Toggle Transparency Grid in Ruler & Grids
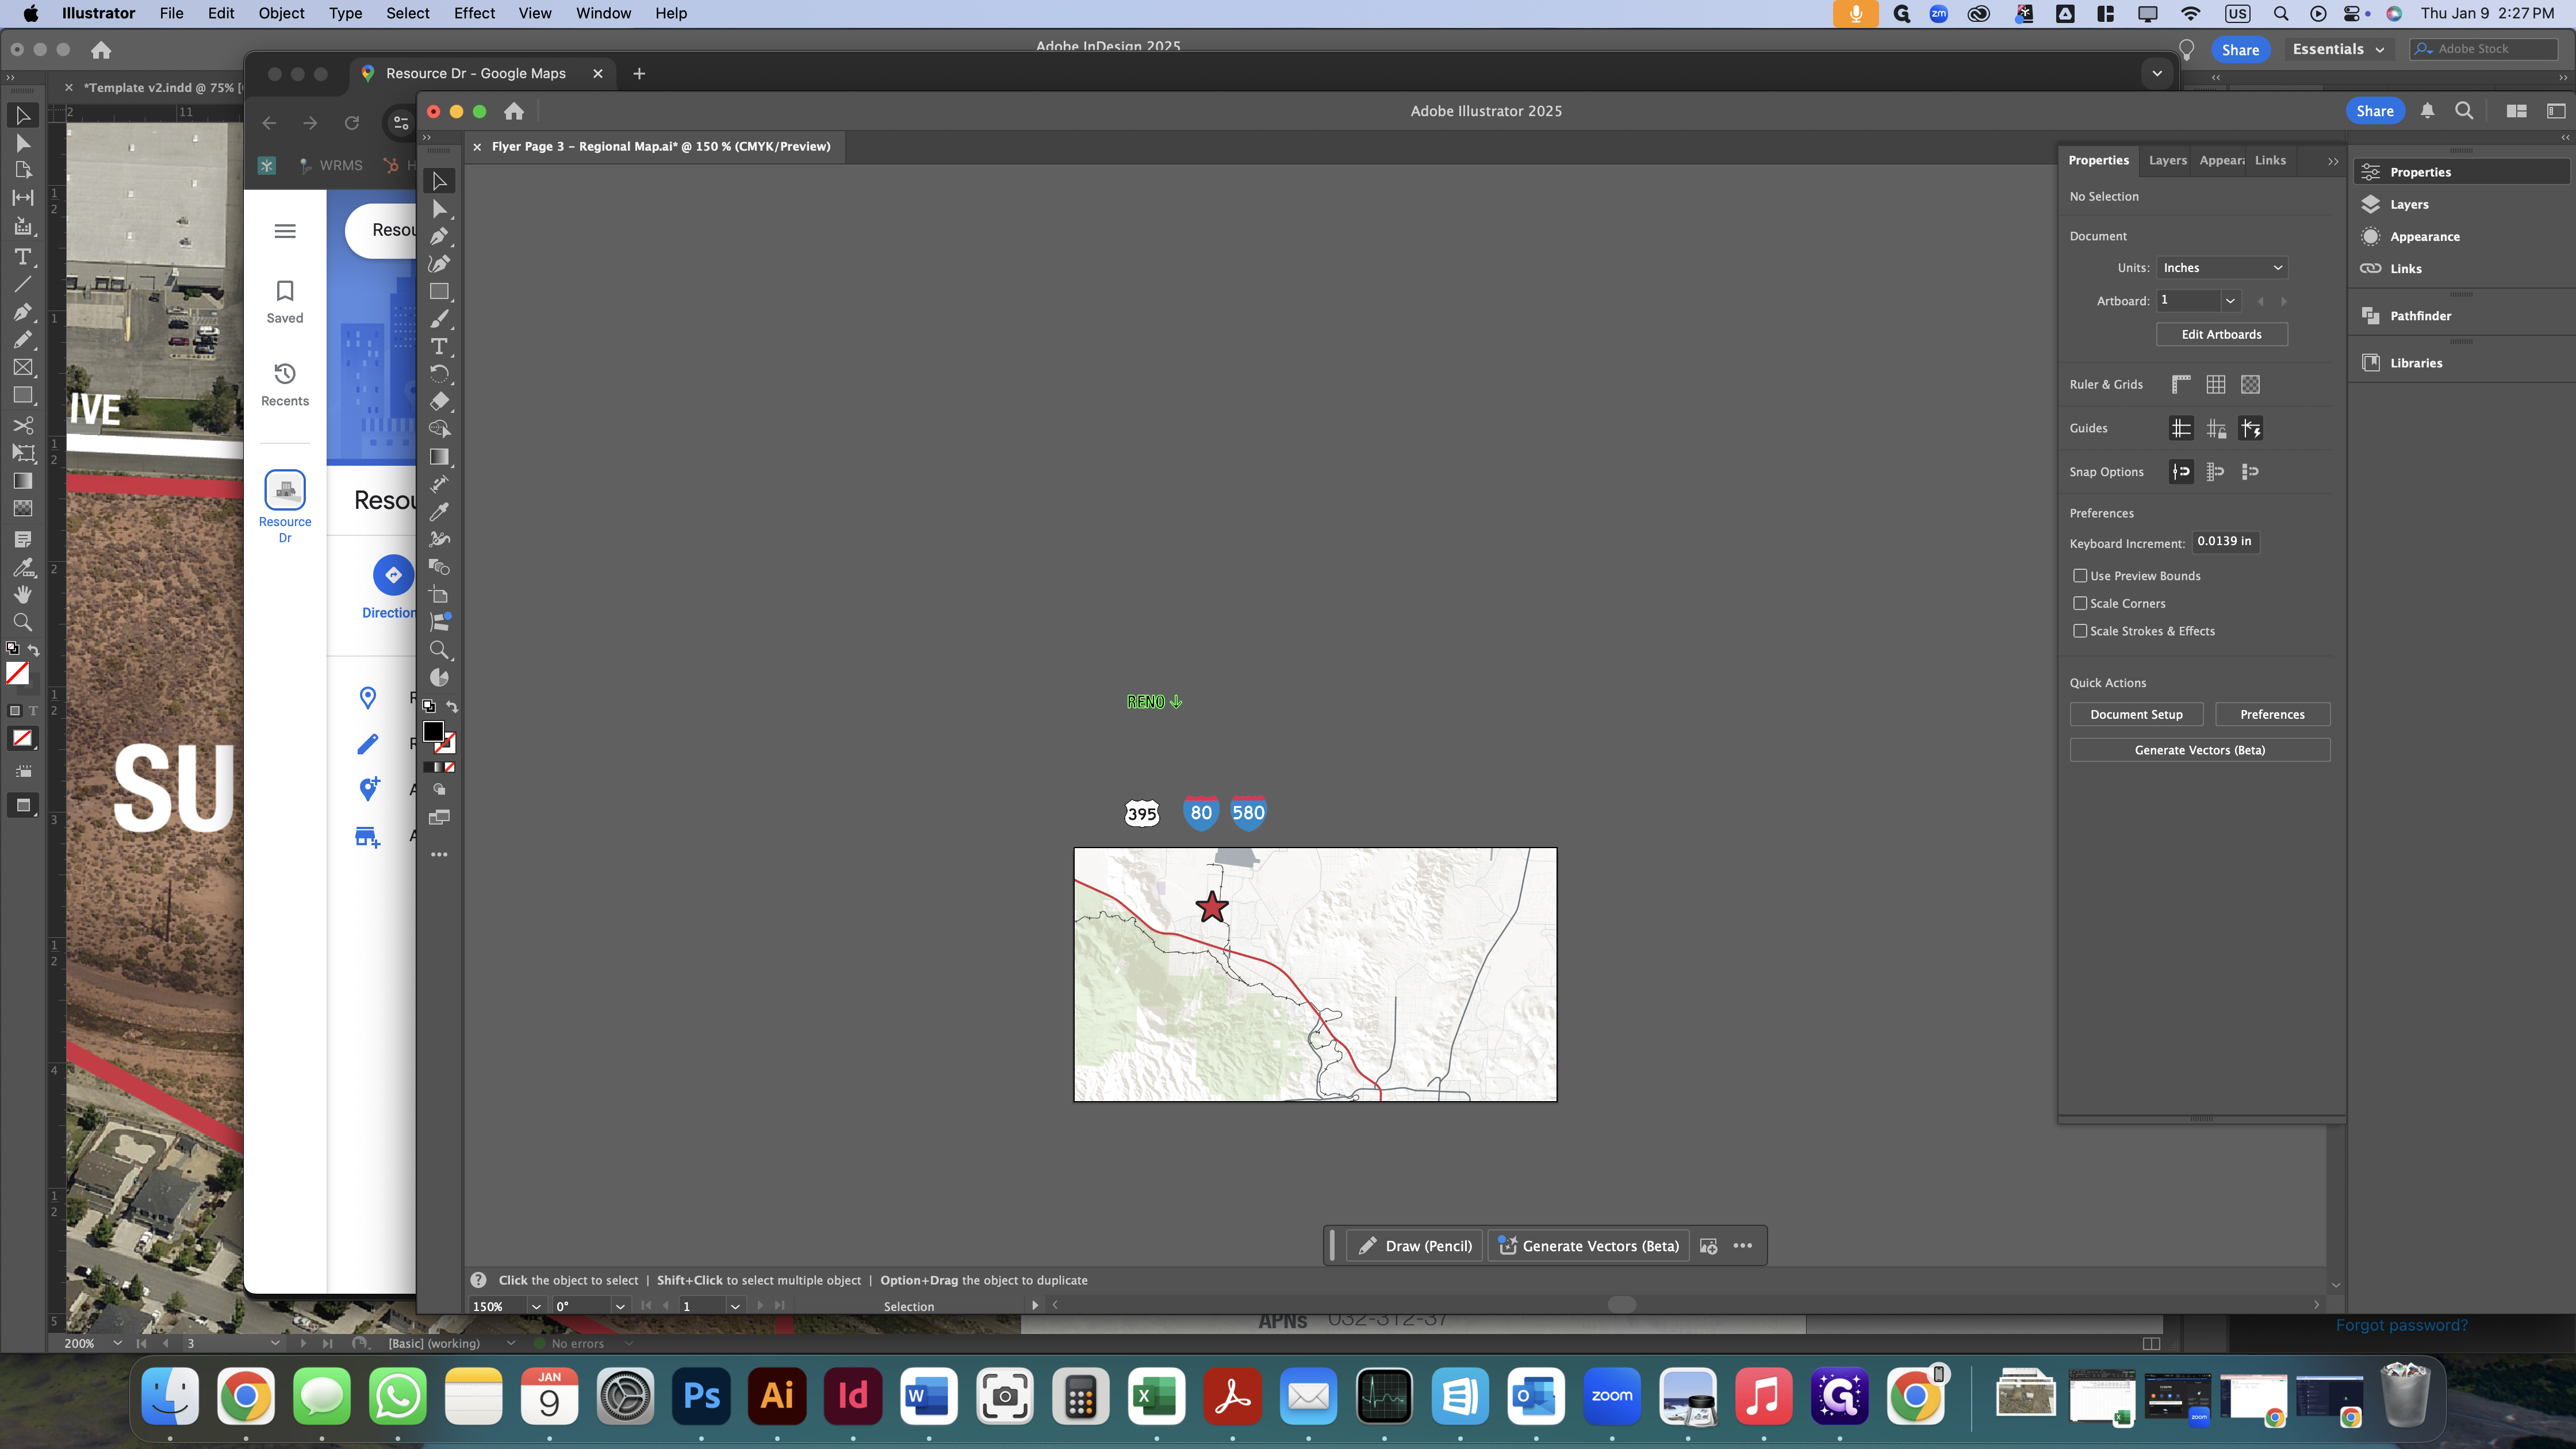Screen dimensions: 2576x1449 click(x=2250, y=384)
